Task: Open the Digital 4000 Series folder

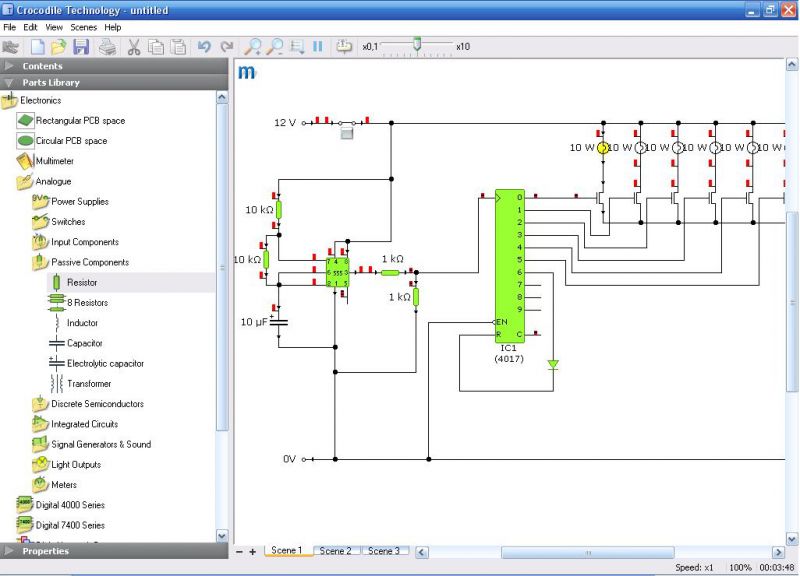Action: click(x=61, y=505)
